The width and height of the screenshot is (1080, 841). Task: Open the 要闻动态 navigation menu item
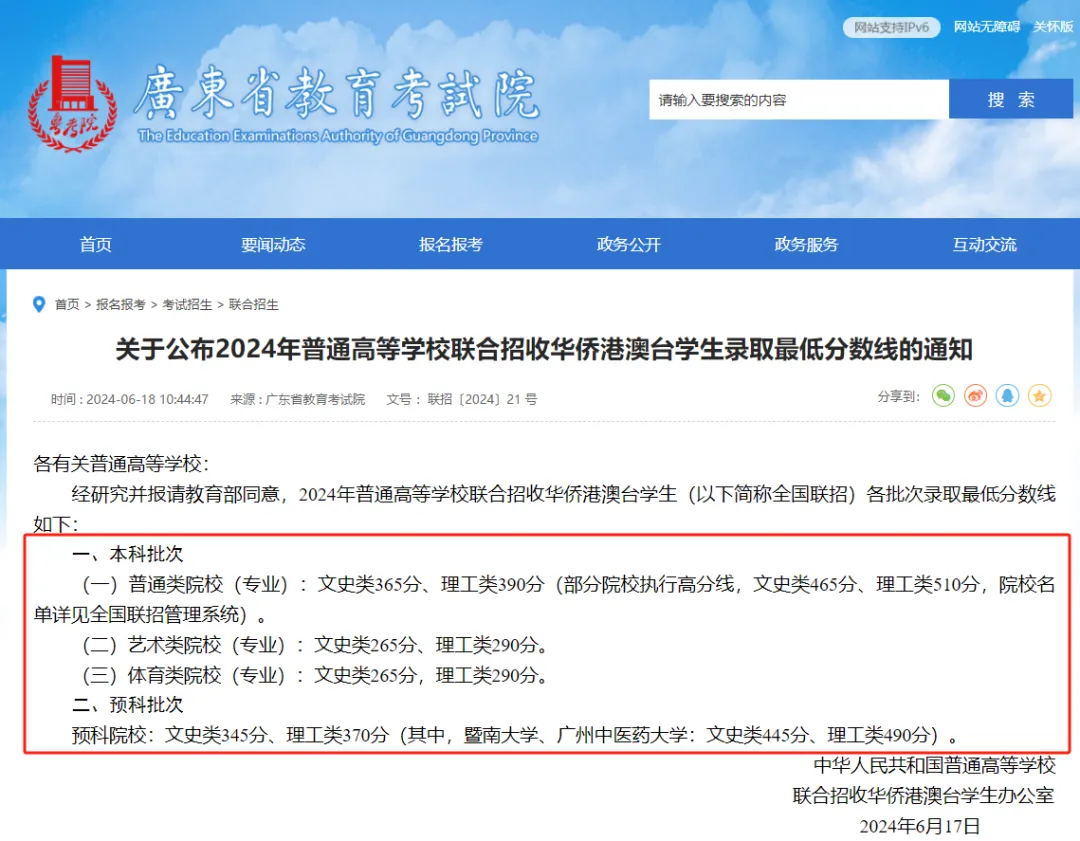273,243
